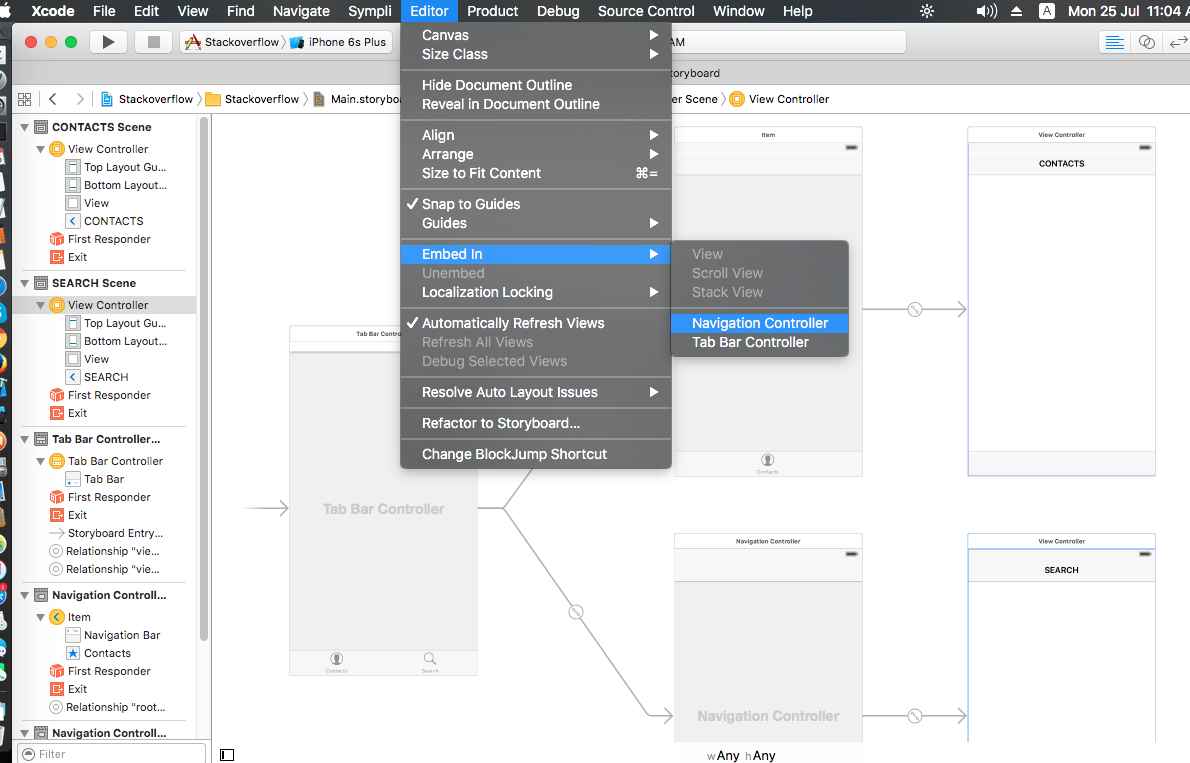Image resolution: width=1190 pixels, height=763 pixels.
Task: Go forward with the right chevron in jump bar
Action: click(80, 99)
